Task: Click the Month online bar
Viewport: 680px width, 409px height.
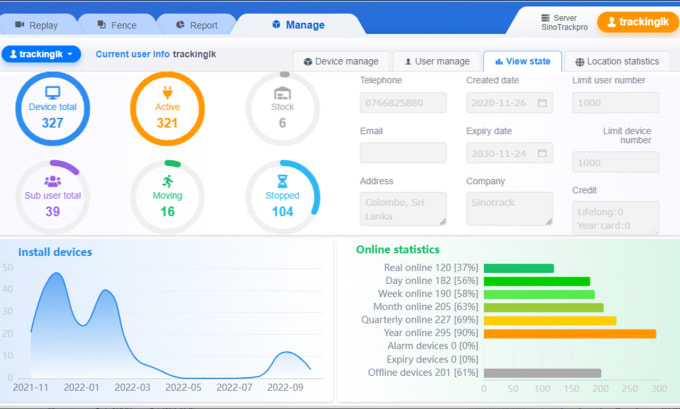Action: coord(544,308)
